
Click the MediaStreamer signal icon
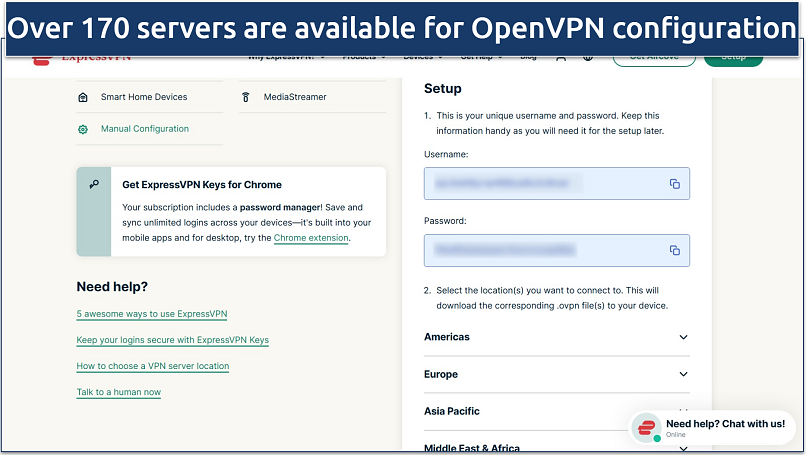click(x=245, y=97)
